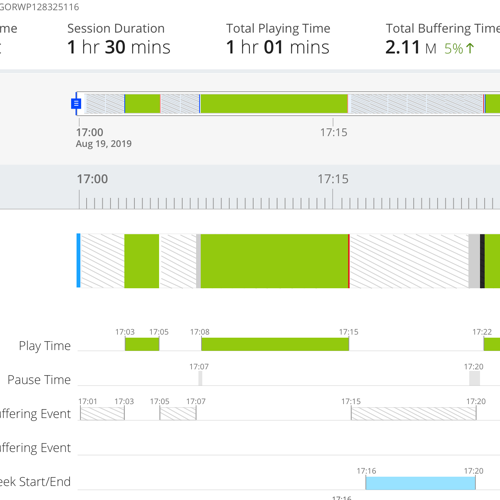Click the light blue Seek bar from 17:16 to 17:20

pyautogui.click(x=420, y=483)
